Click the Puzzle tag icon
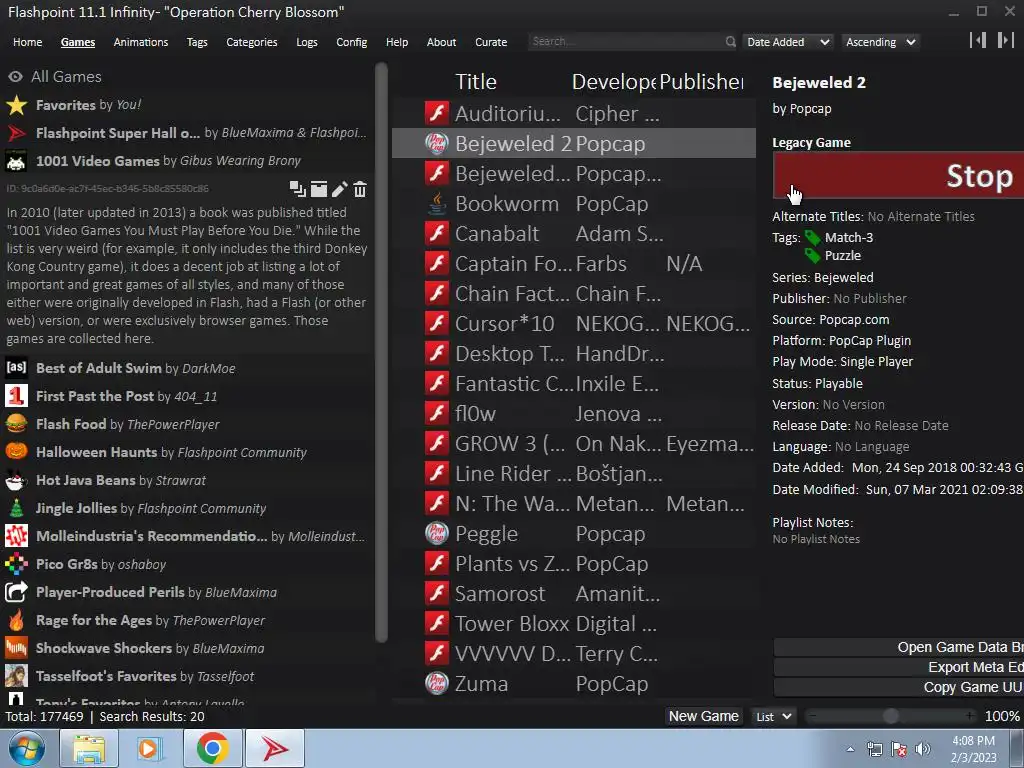The width and height of the screenshot is (1024, 768). 812,255
